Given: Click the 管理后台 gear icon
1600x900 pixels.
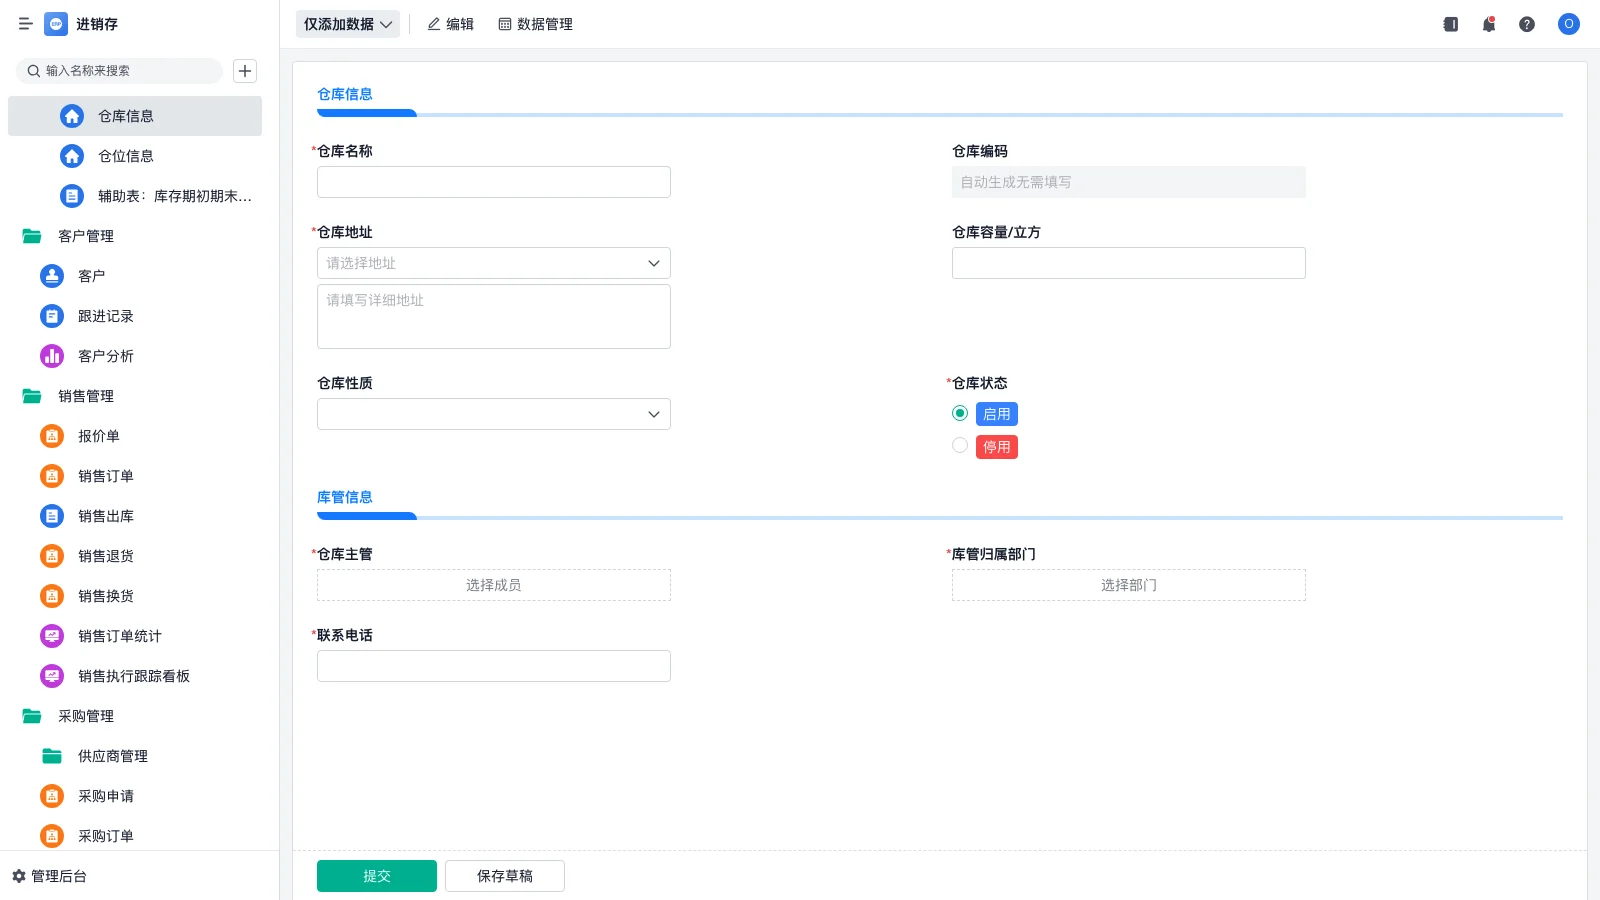Looking at the screenshot, I should pyautogui.click(x=19, y=876).
